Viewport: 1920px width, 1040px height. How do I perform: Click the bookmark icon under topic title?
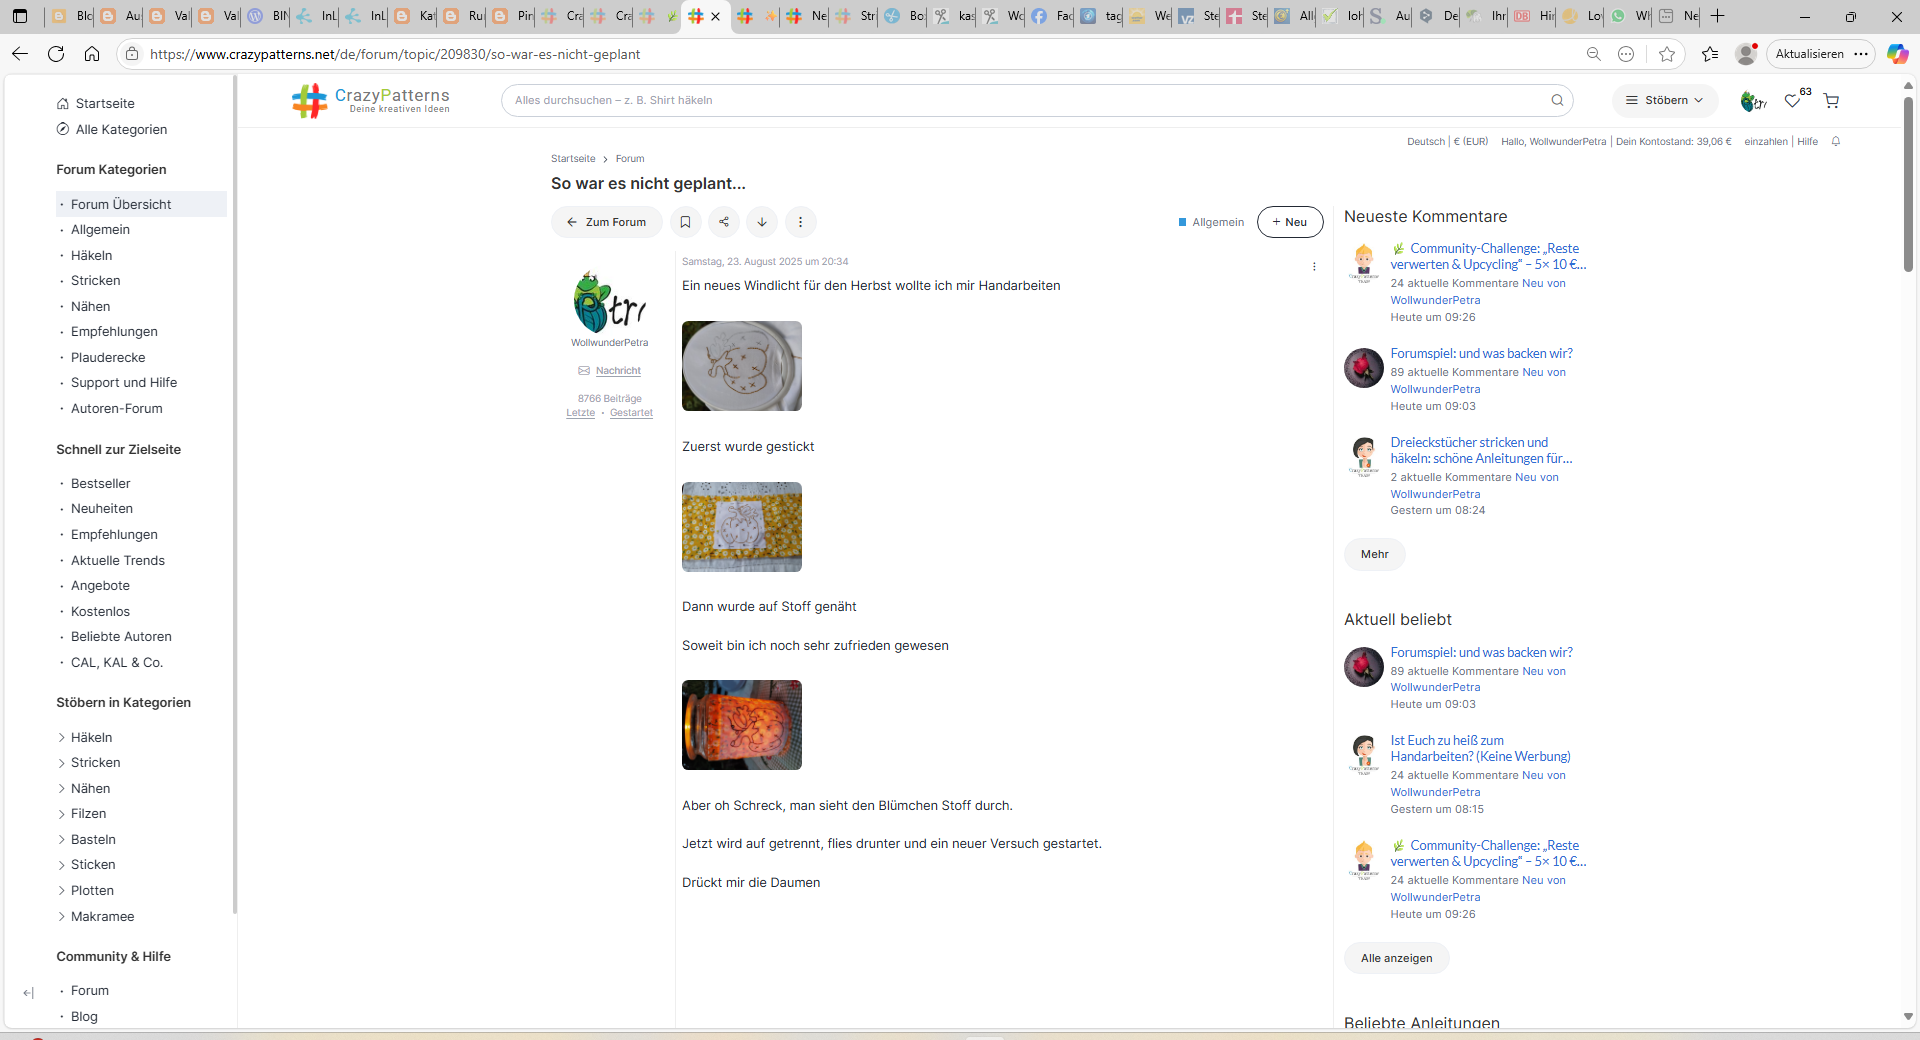point(685,222)
